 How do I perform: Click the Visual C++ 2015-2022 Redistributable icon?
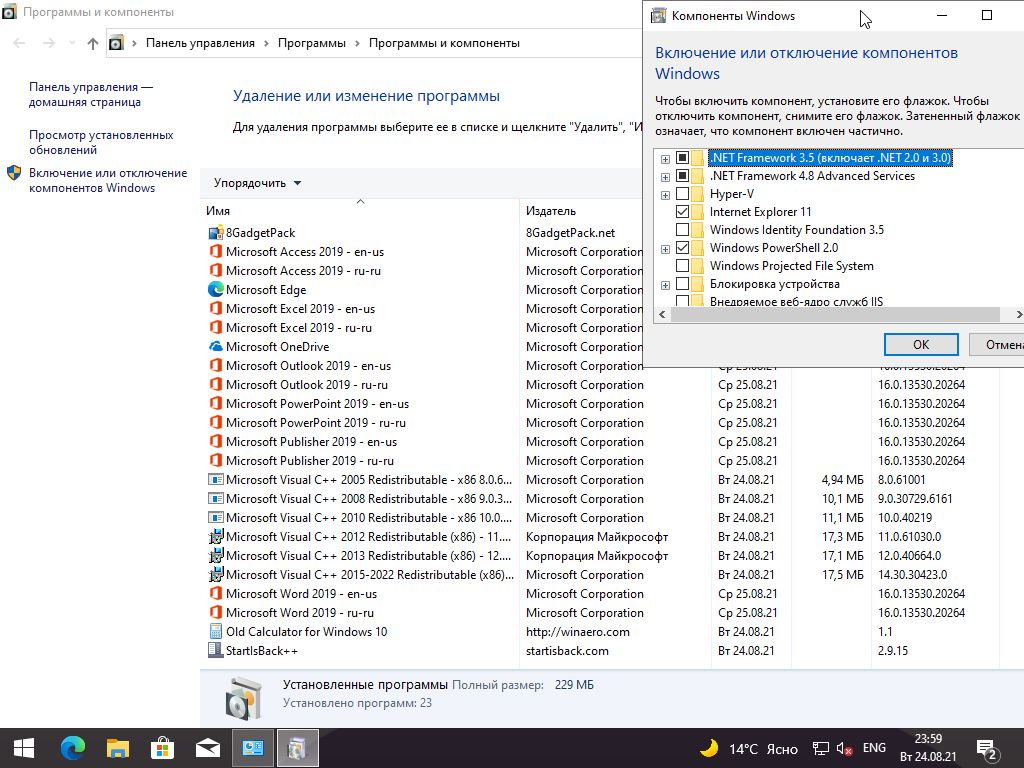[216, 575]
